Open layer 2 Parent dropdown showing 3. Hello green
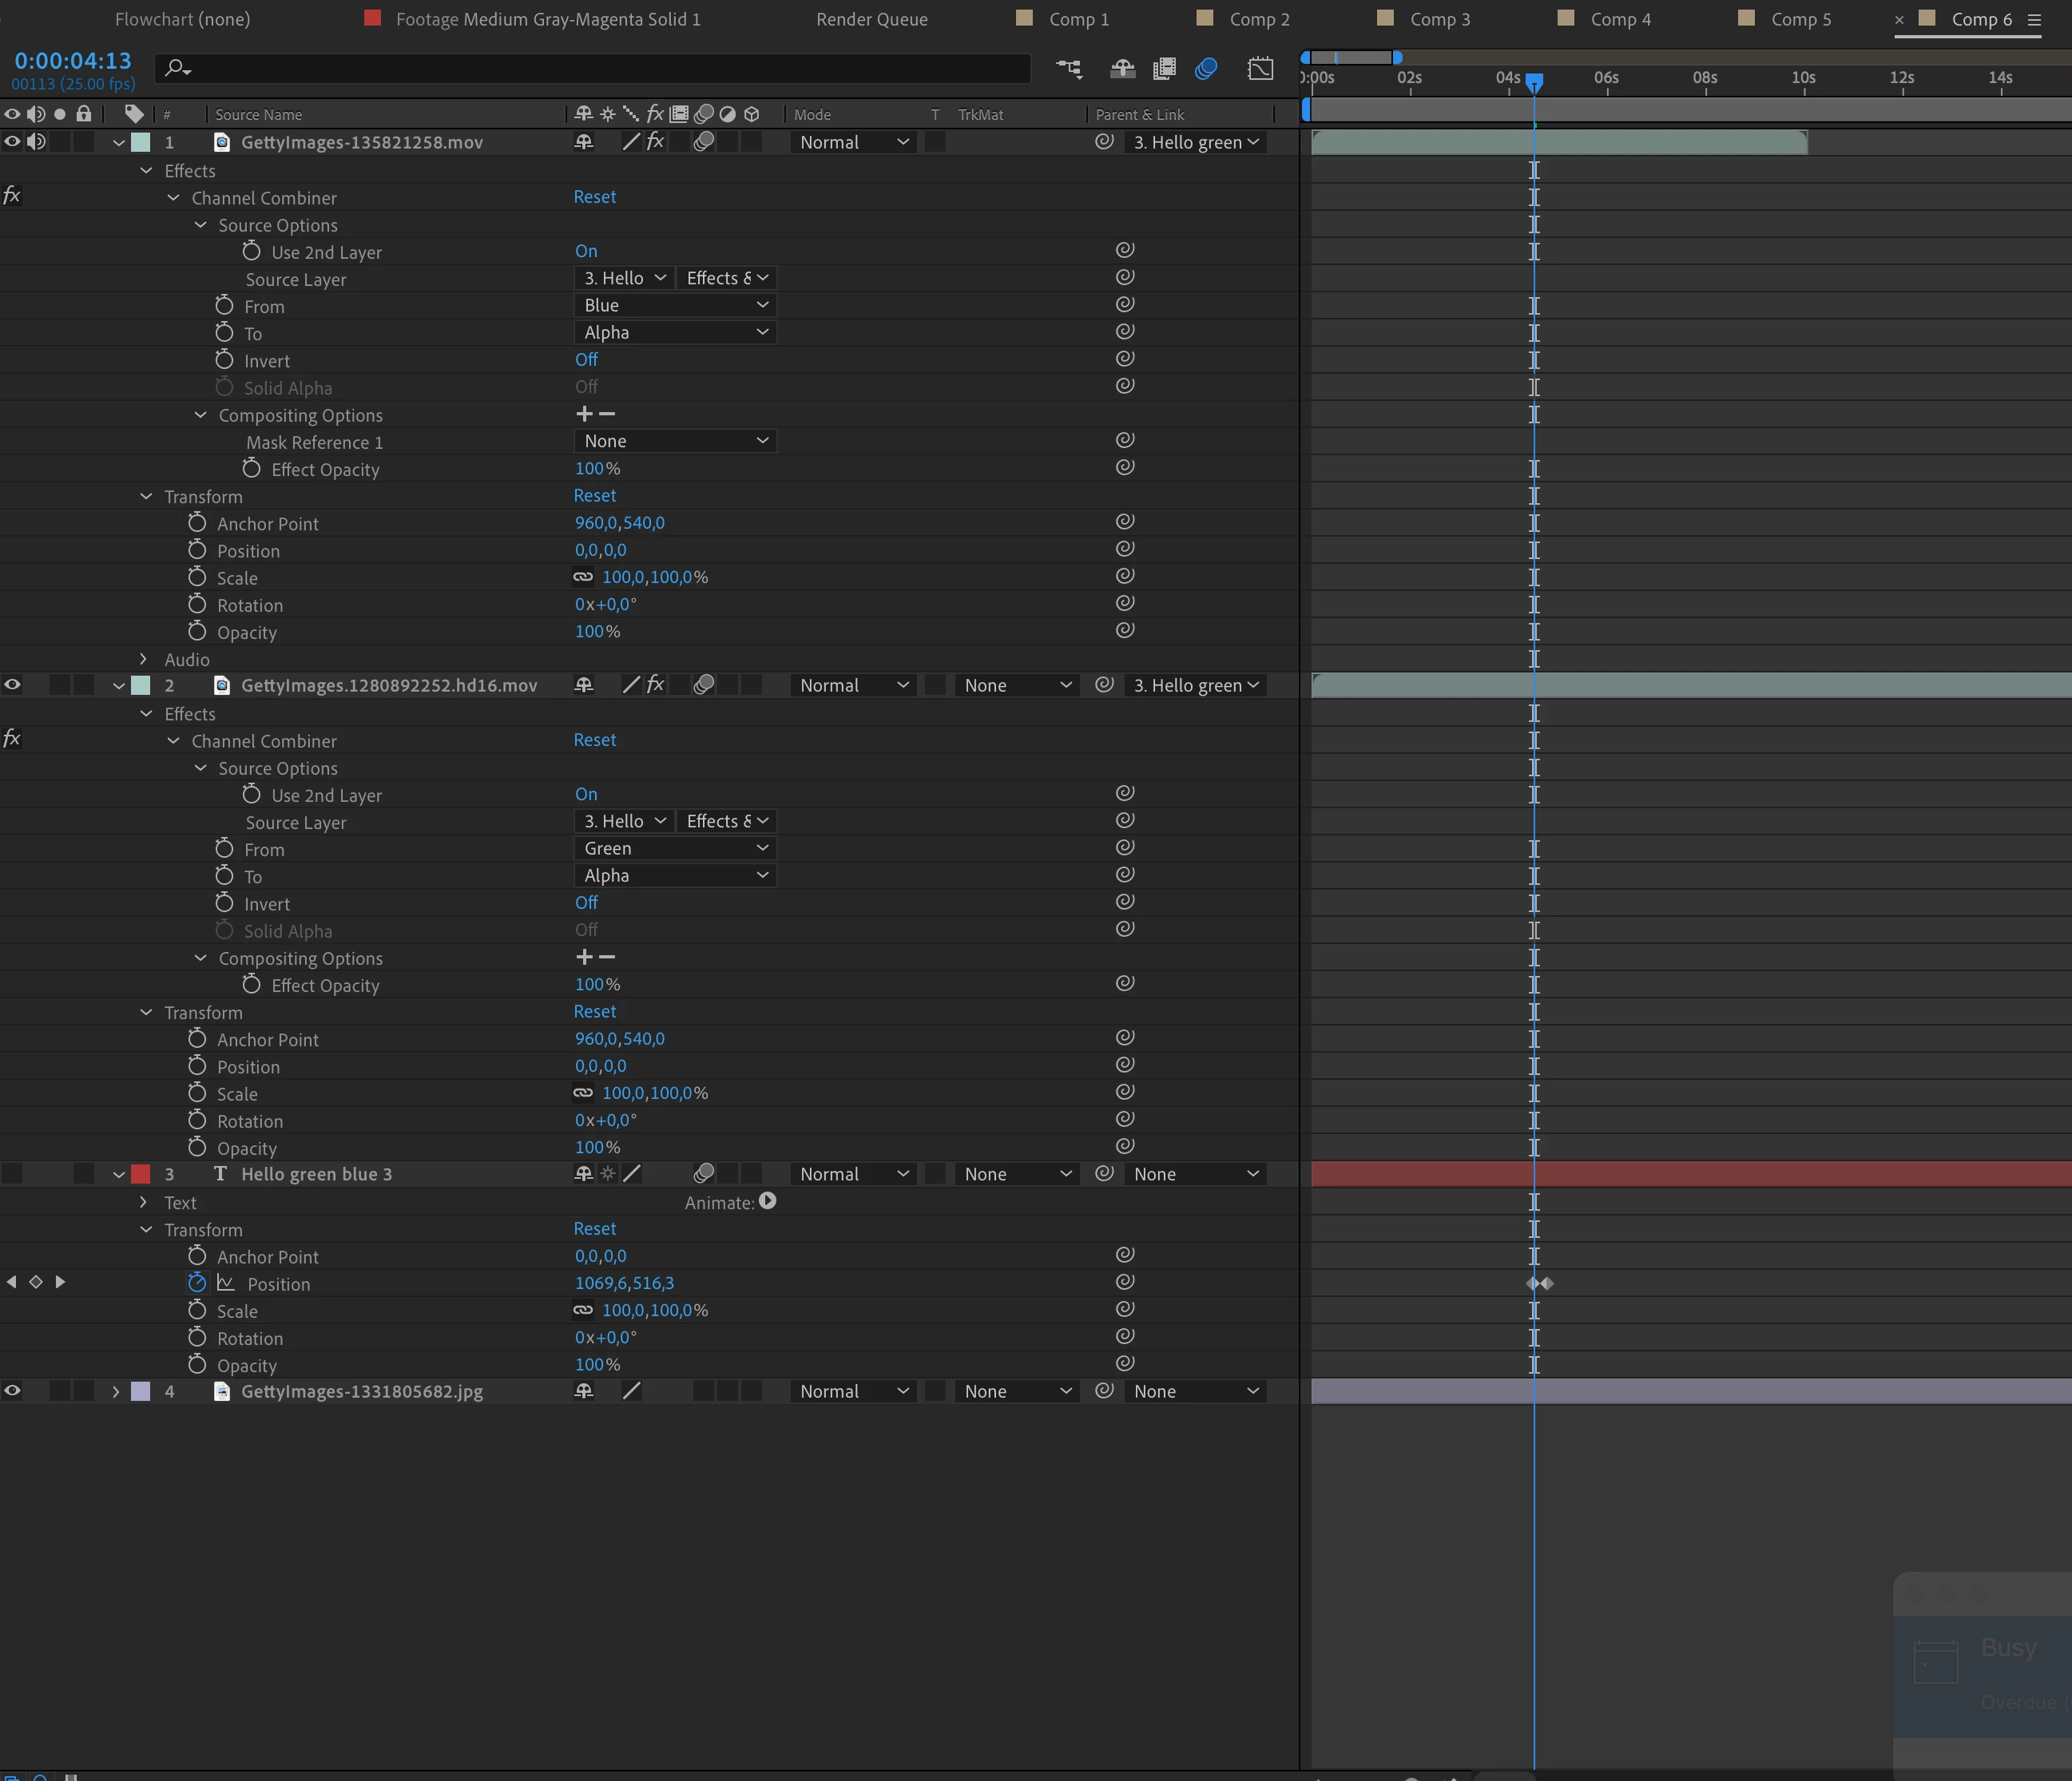Image resolution: width=2072 pixels, height=1781 pixels. point(1195,685)
